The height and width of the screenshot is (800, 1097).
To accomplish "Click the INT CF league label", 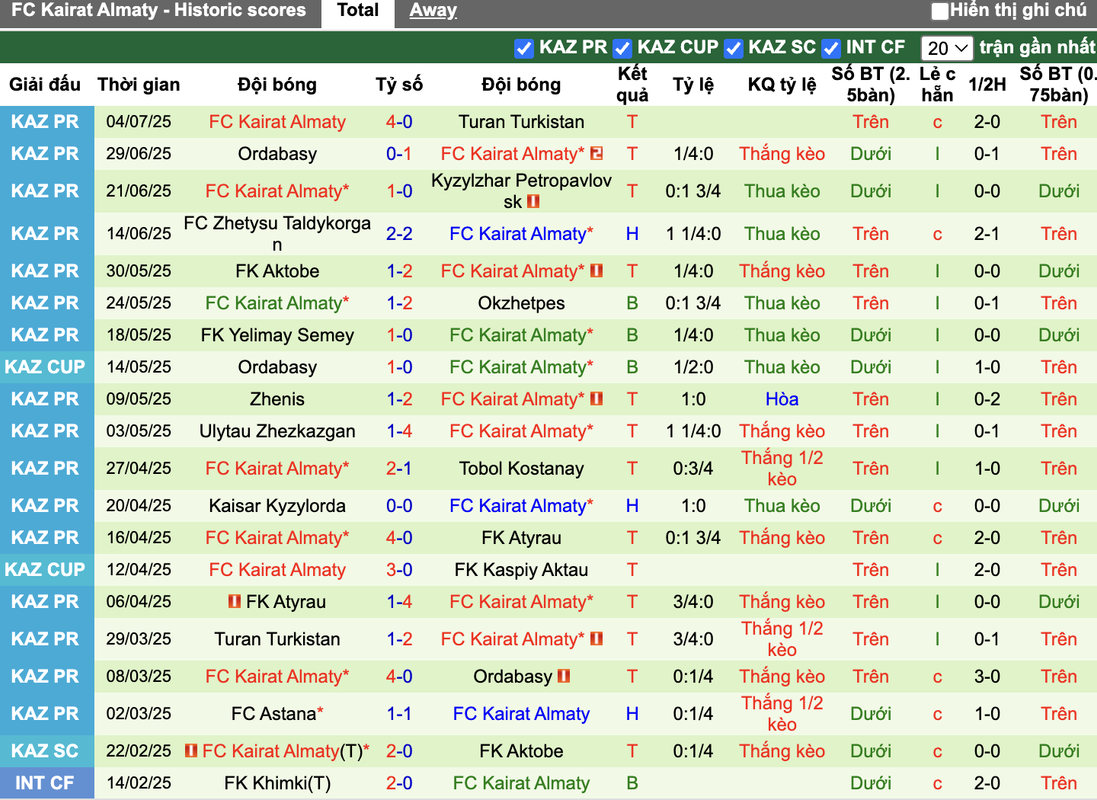I will [44, 783].
